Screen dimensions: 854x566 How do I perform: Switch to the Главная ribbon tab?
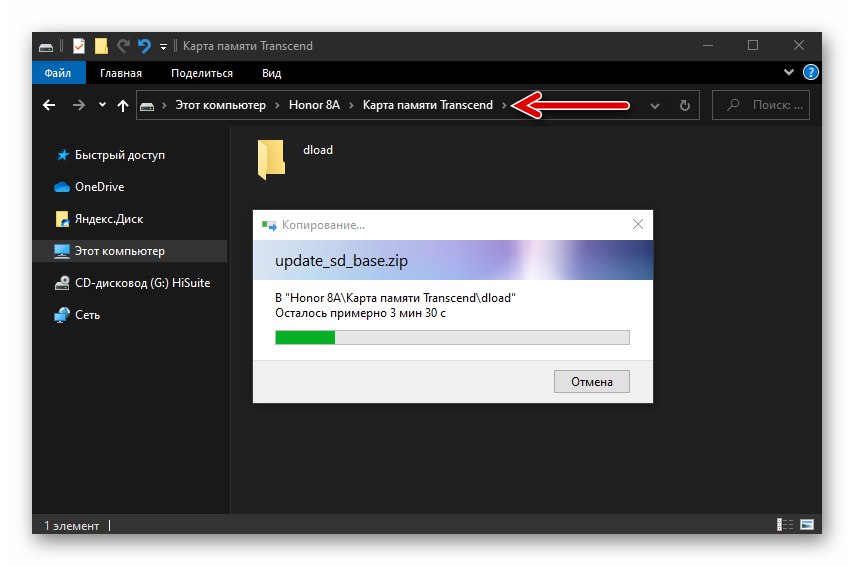120,73
